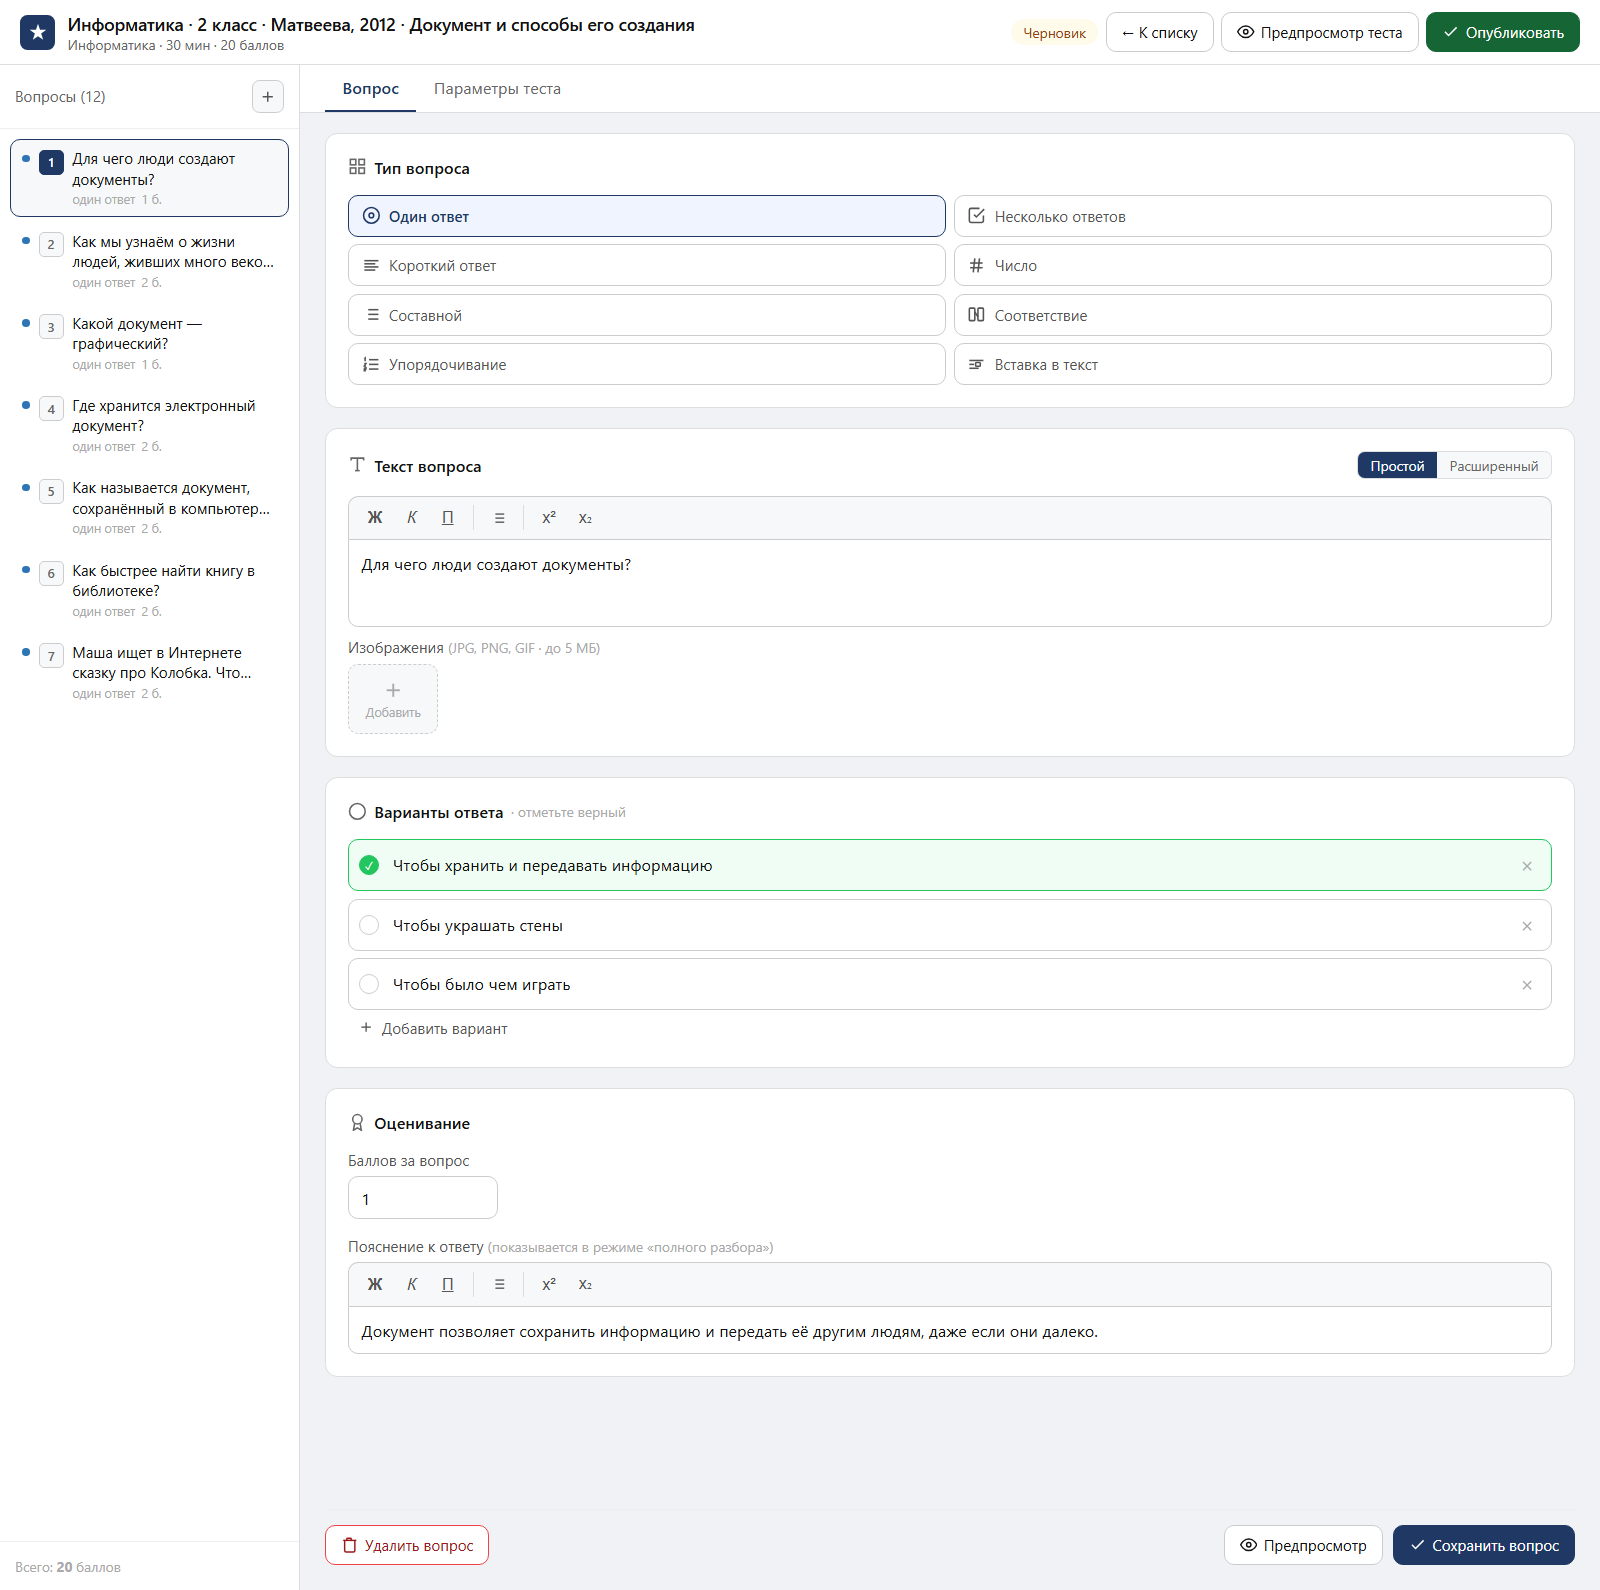Apply bold Ж in question text toolbar
Image resolution: width=1600 pixels, height=1590 pixels.
click(375, 518)
